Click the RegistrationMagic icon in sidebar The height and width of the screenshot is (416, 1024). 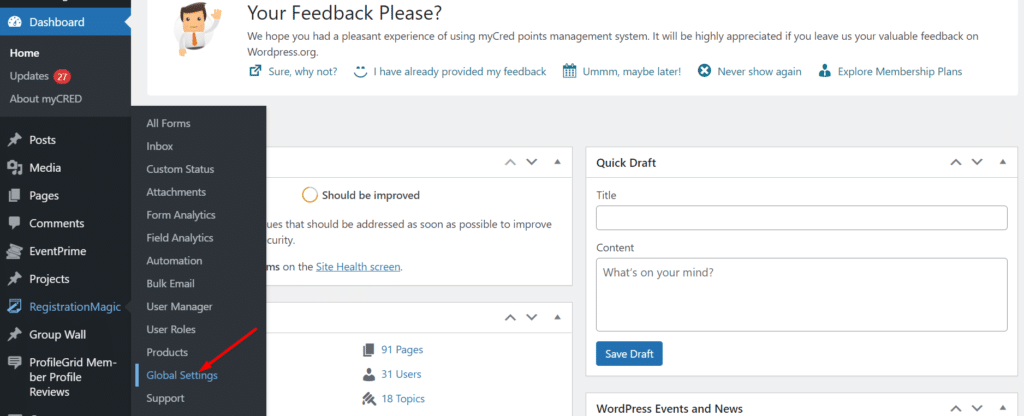[x=15, y=307]
